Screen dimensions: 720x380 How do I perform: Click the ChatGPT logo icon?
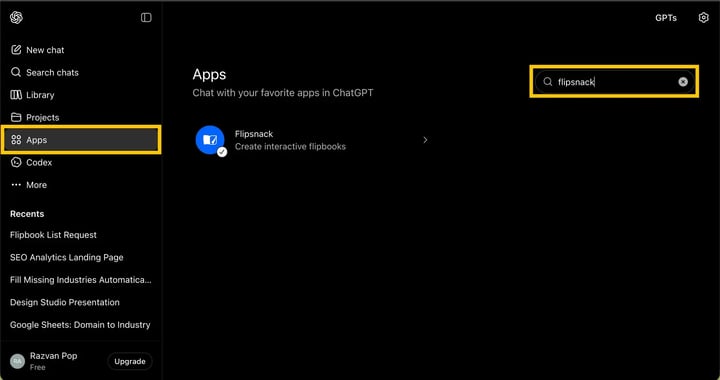click(x=16, y=17)
